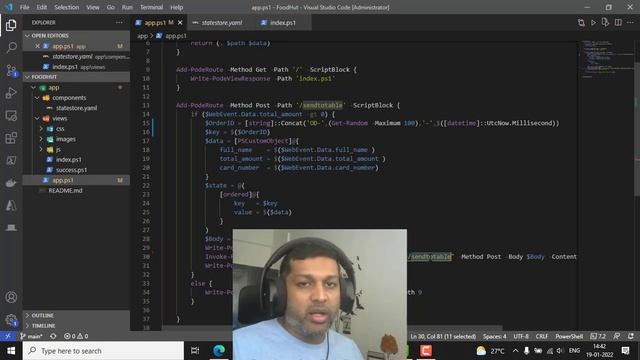The height and width of the screenshot is (360, 640).
Task: Click the remote window status bar icon
Action: tap(8, 336)
